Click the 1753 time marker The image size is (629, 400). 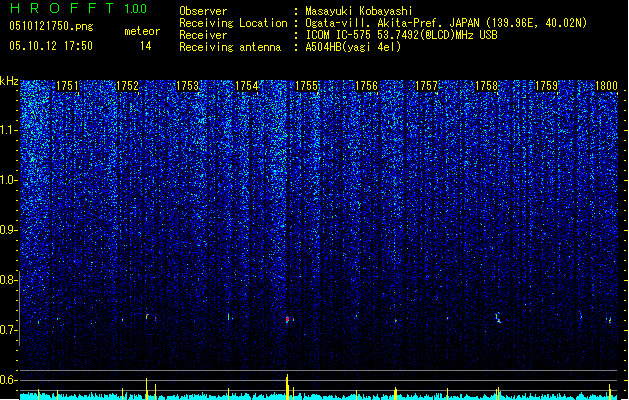pyautogui.click(x=187, y=86)
